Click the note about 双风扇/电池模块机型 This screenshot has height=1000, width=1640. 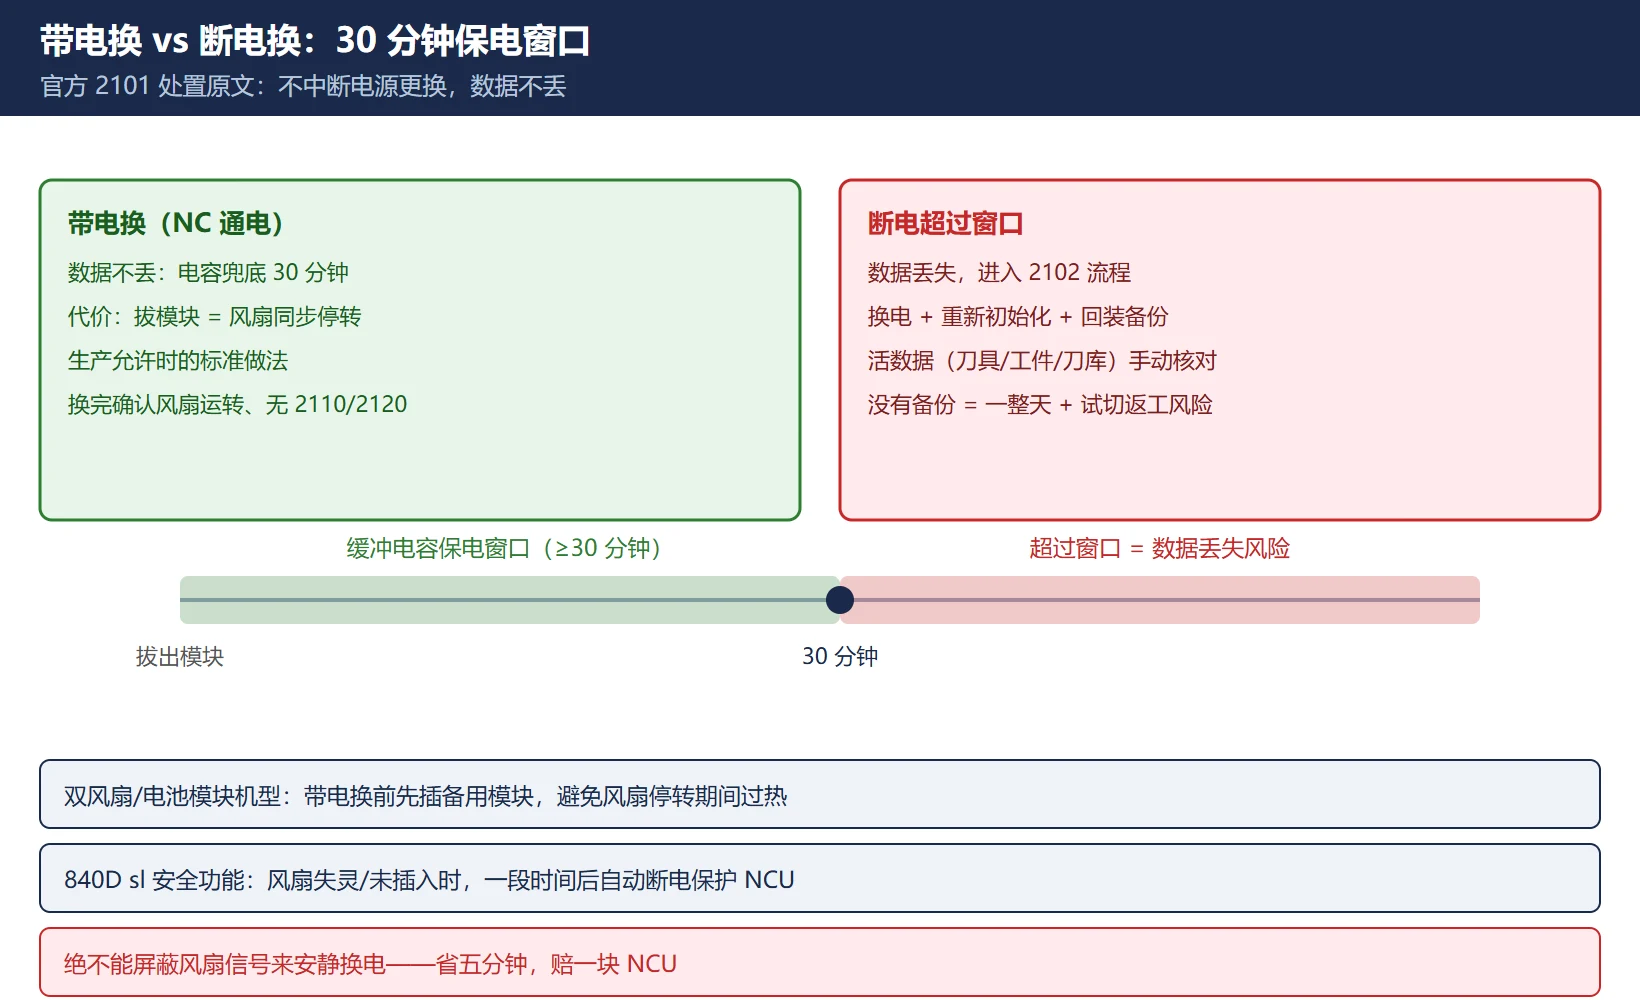(x=820, y=795)
